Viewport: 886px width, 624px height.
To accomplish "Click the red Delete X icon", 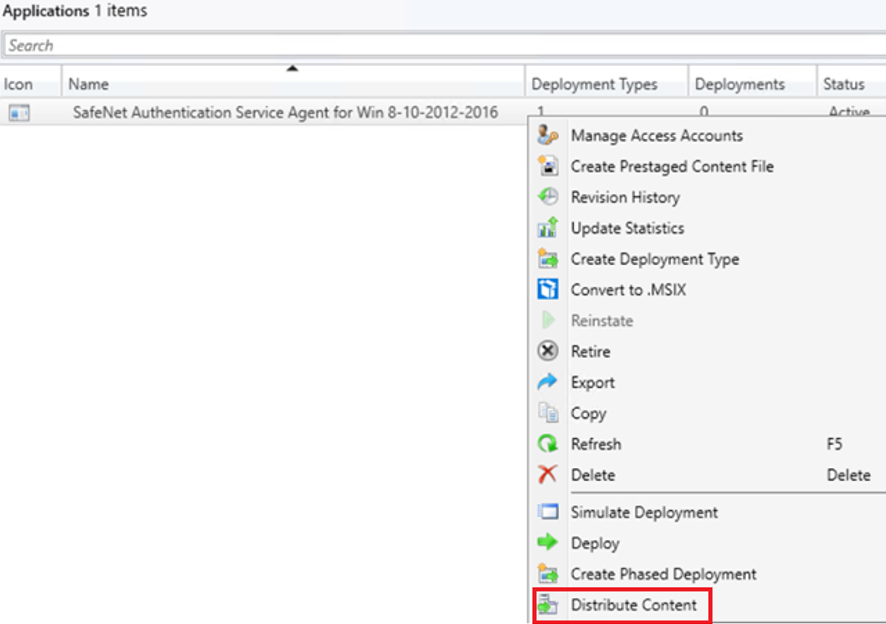I will click(x=547, y=475).
